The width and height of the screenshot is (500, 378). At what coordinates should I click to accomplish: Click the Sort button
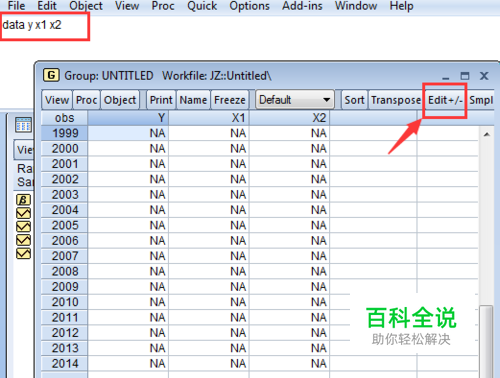pyautogui.click(x=354, y=100)
